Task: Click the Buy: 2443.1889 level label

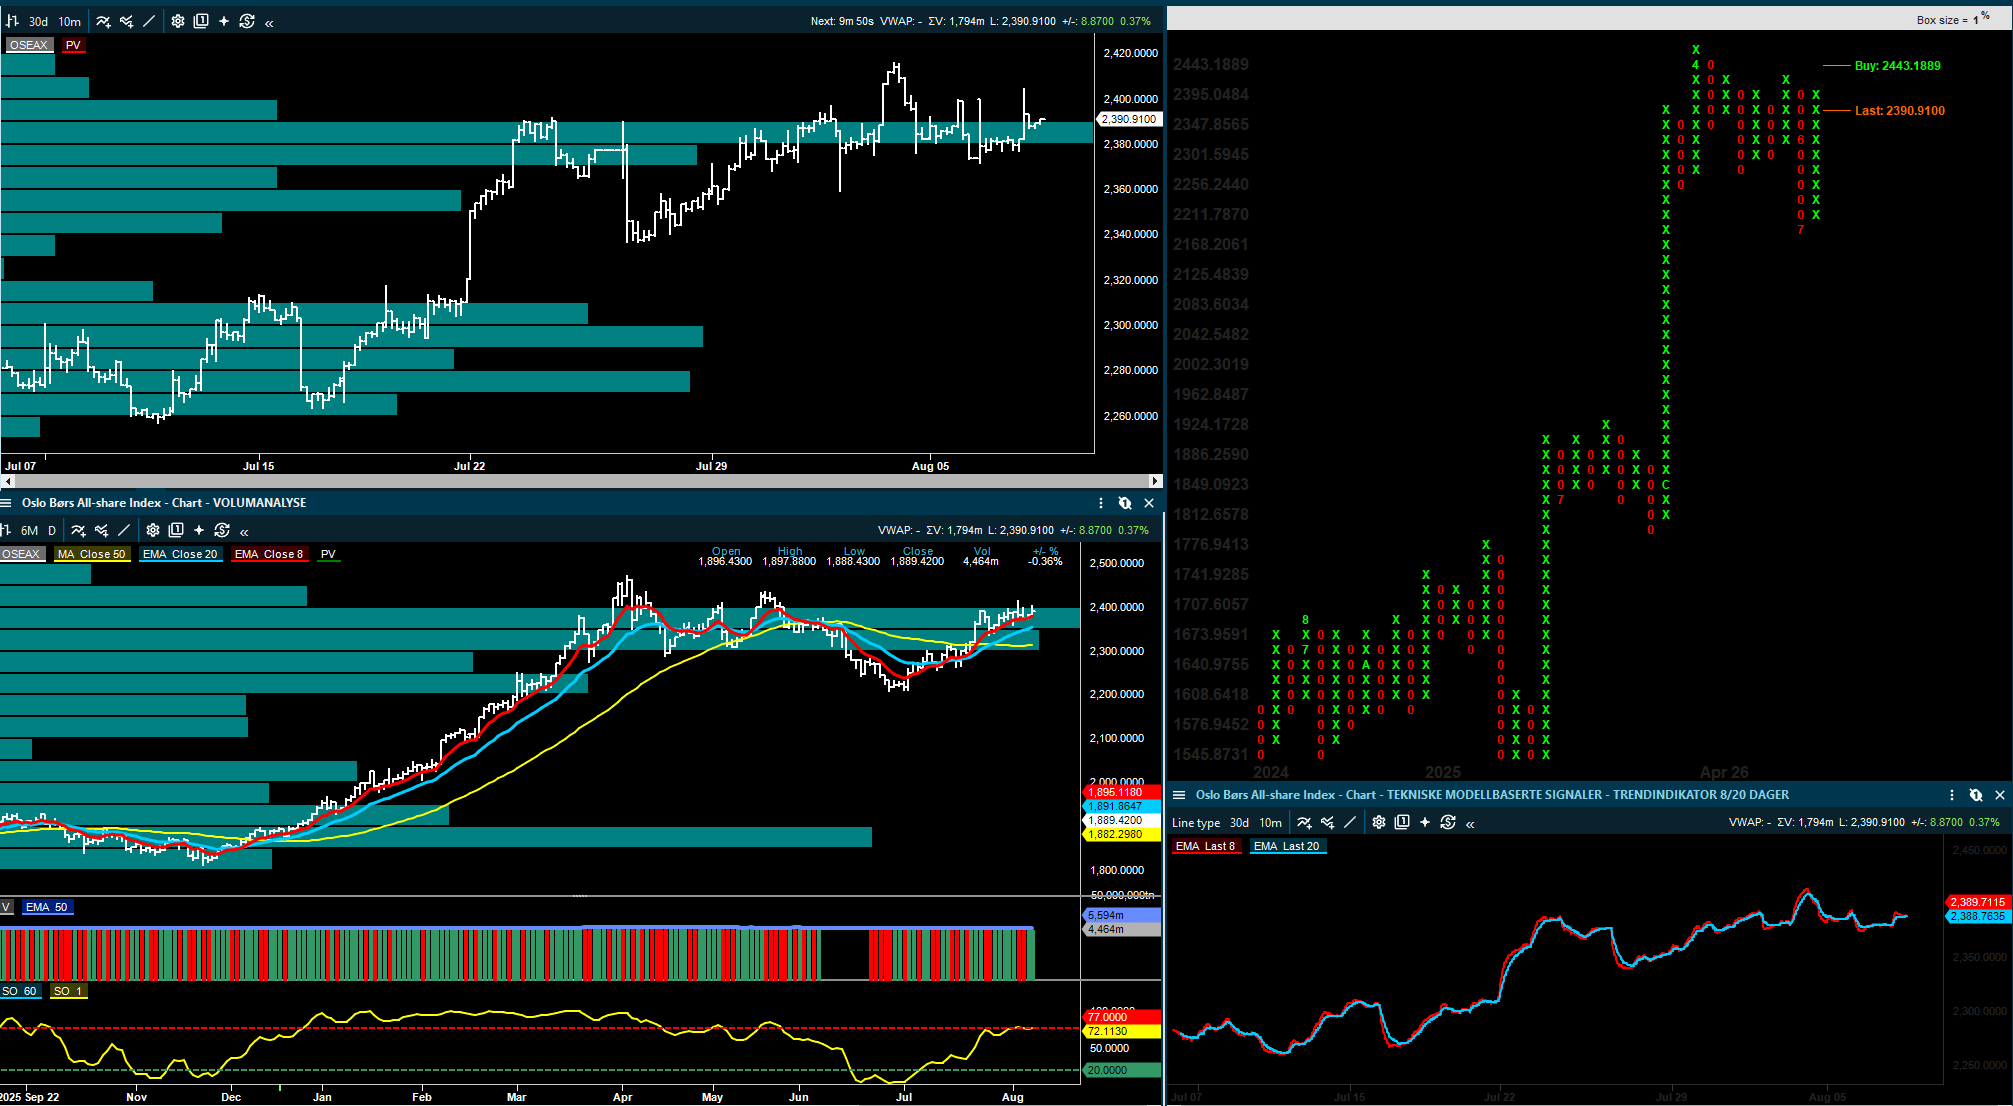Action: pos(1897,66)
